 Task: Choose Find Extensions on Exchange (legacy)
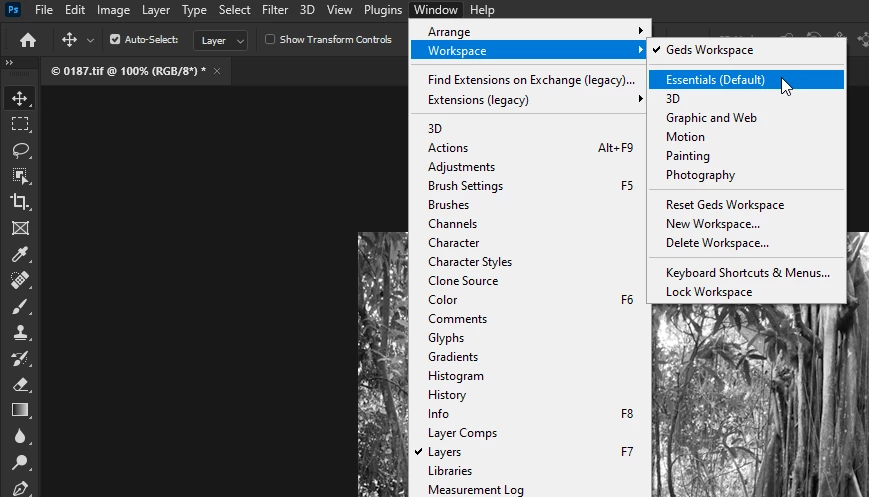[x=529, y=80]
